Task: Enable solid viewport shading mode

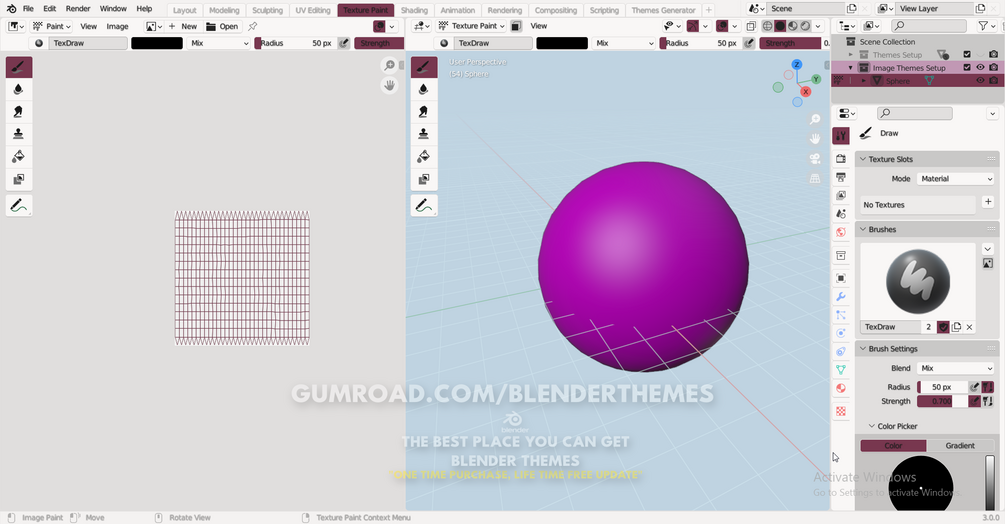Action: click(780, 26)
